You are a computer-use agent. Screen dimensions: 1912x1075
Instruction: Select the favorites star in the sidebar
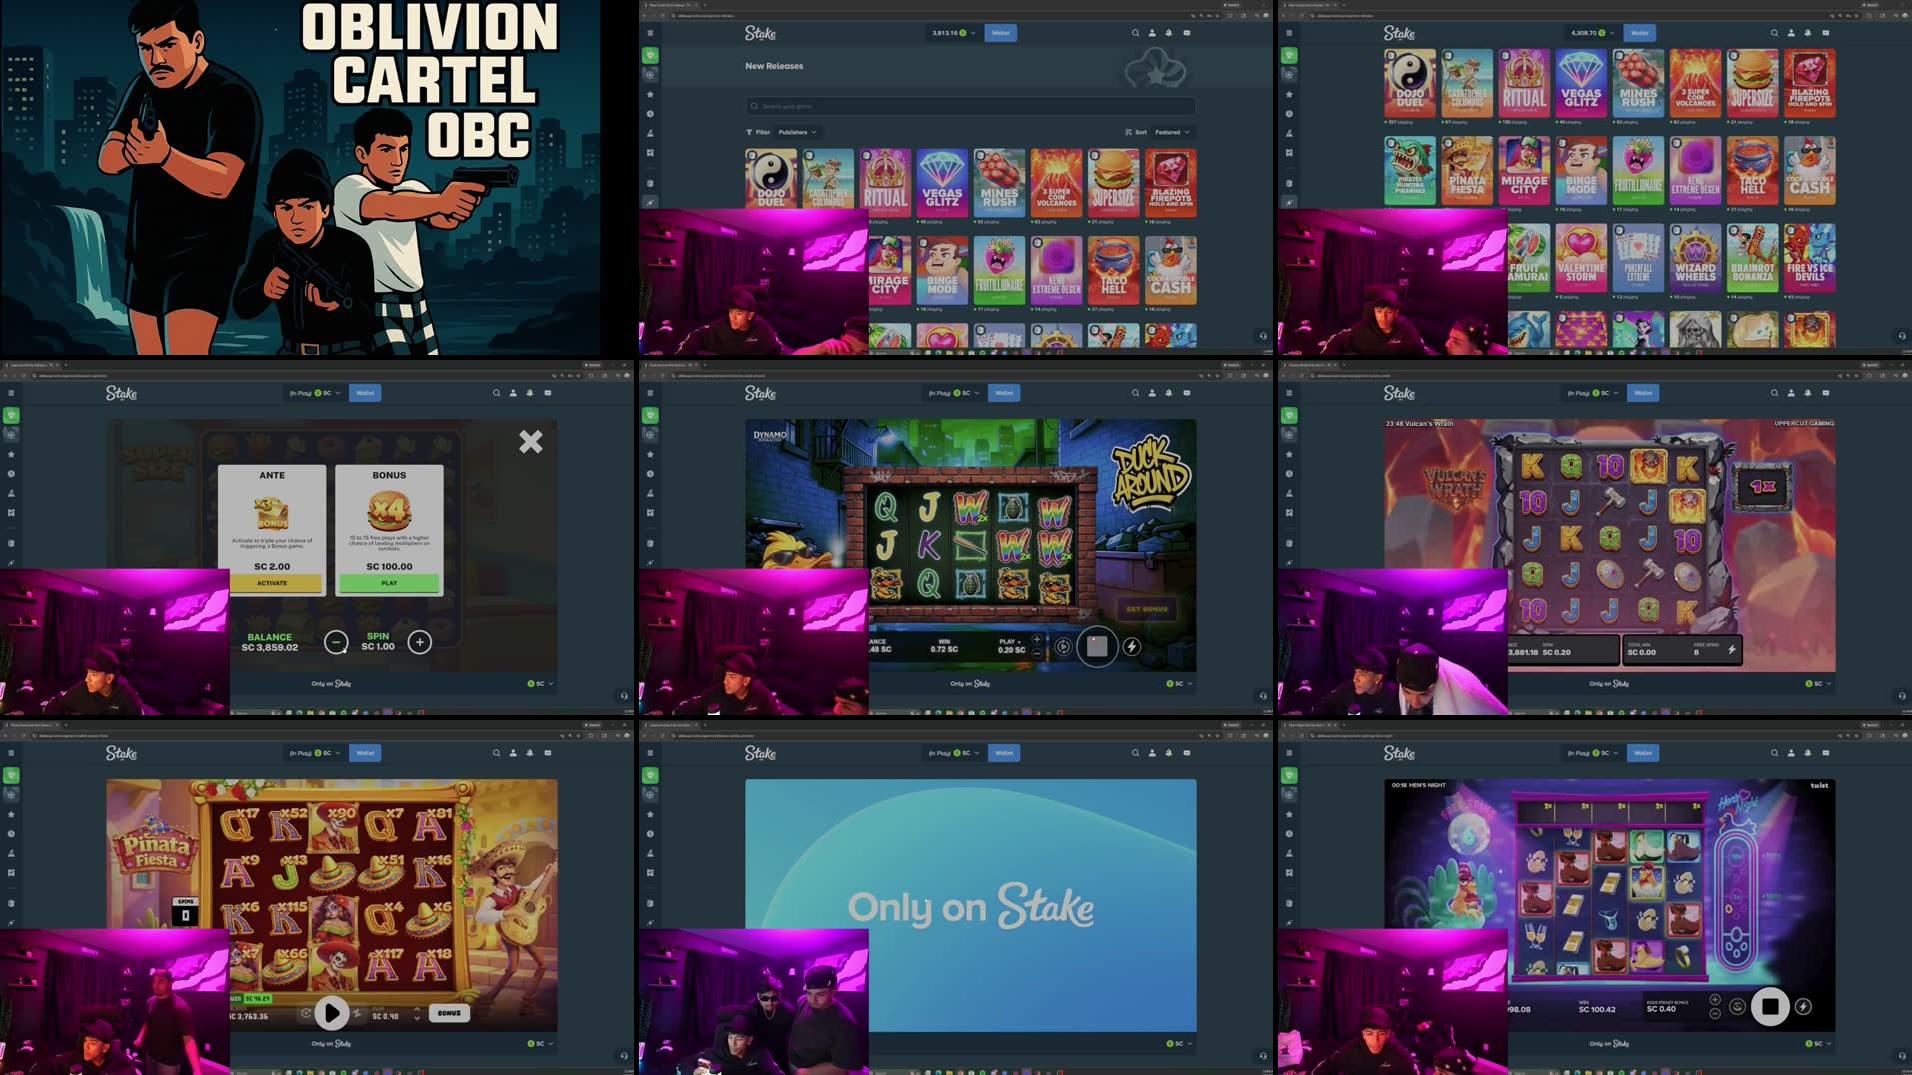click(650, 95)
